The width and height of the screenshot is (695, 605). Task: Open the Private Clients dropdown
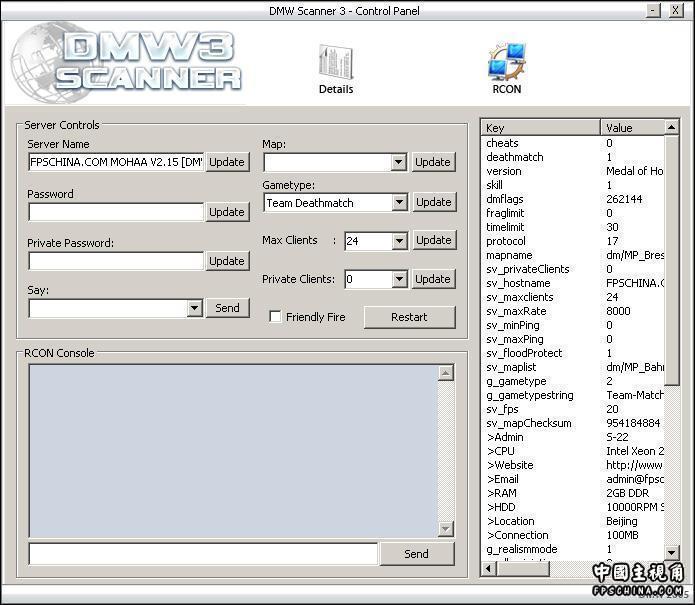(399, 279)
